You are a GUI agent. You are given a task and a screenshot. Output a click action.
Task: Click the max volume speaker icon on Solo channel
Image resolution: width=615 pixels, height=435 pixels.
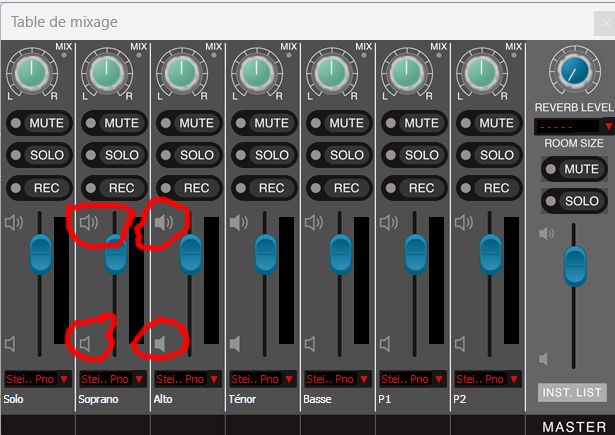pyautogui.click(x=14, y=222)
